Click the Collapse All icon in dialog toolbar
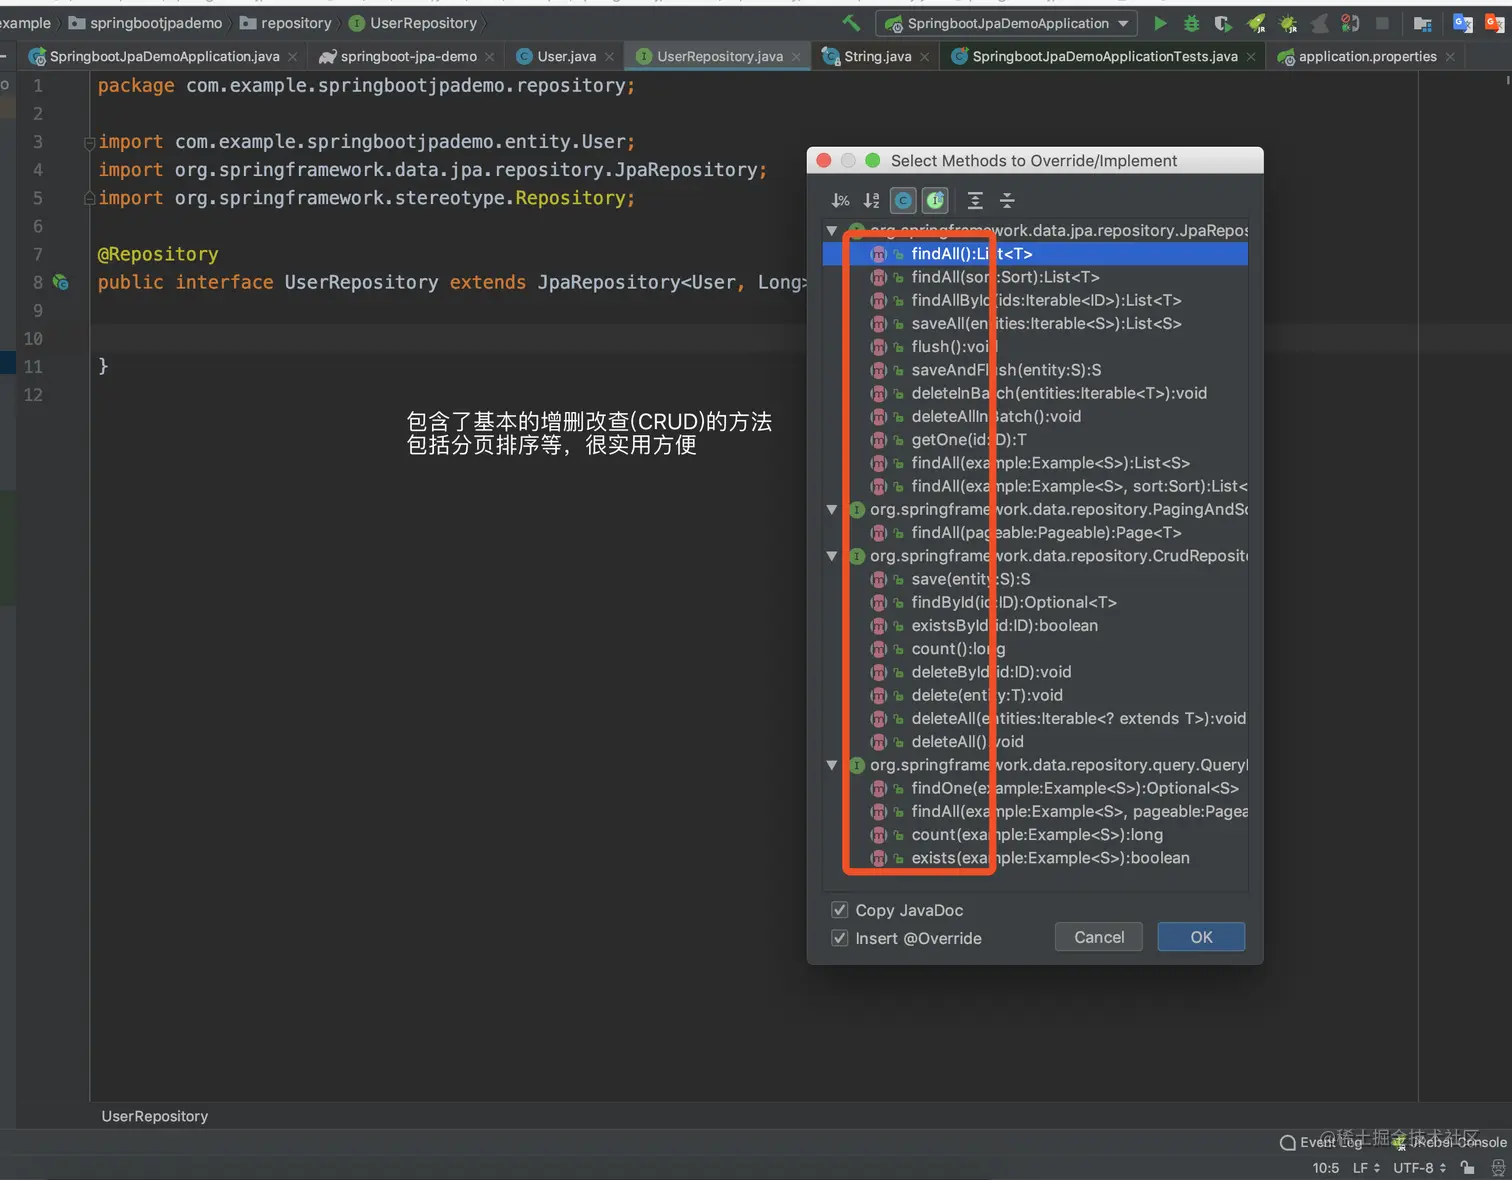This screenshot has height=1180, width=1512. pyautogui.click(x=1007, y=201)
